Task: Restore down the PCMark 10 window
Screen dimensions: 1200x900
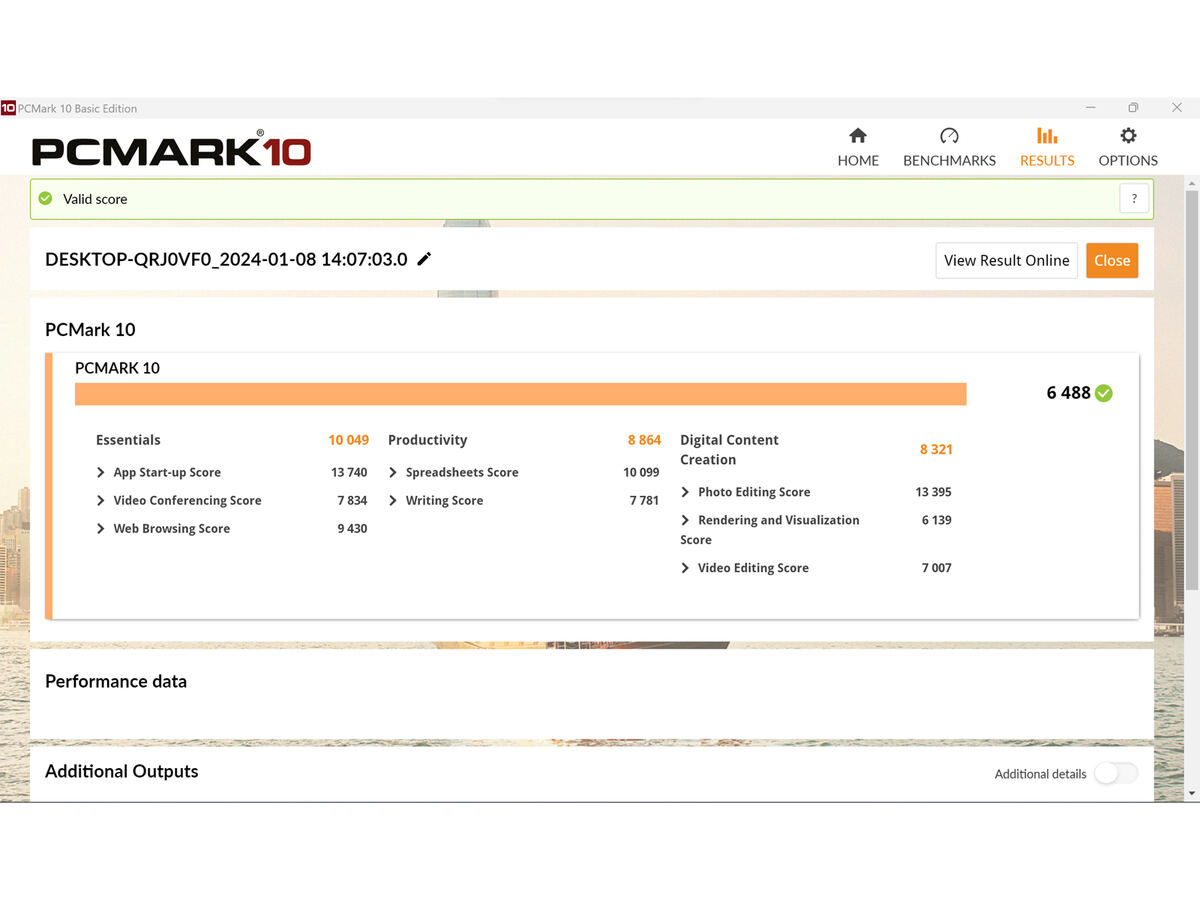Action: (x=1133, y=108)
